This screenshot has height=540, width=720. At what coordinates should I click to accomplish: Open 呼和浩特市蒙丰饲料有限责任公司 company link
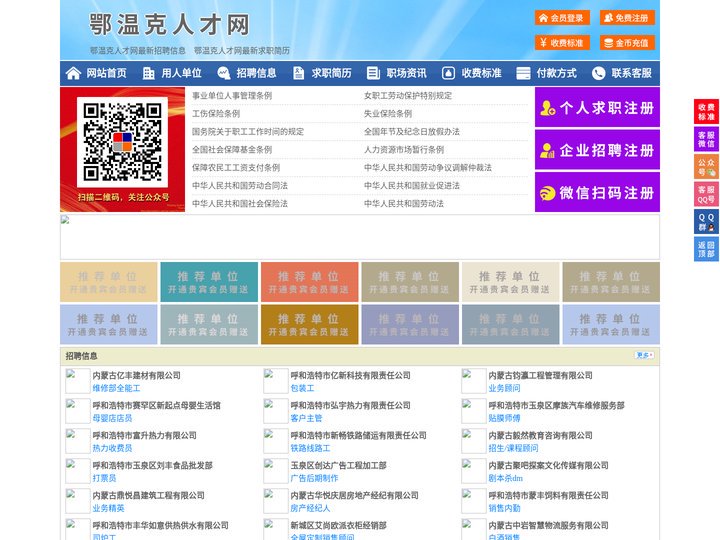click(x=548, y=495)
